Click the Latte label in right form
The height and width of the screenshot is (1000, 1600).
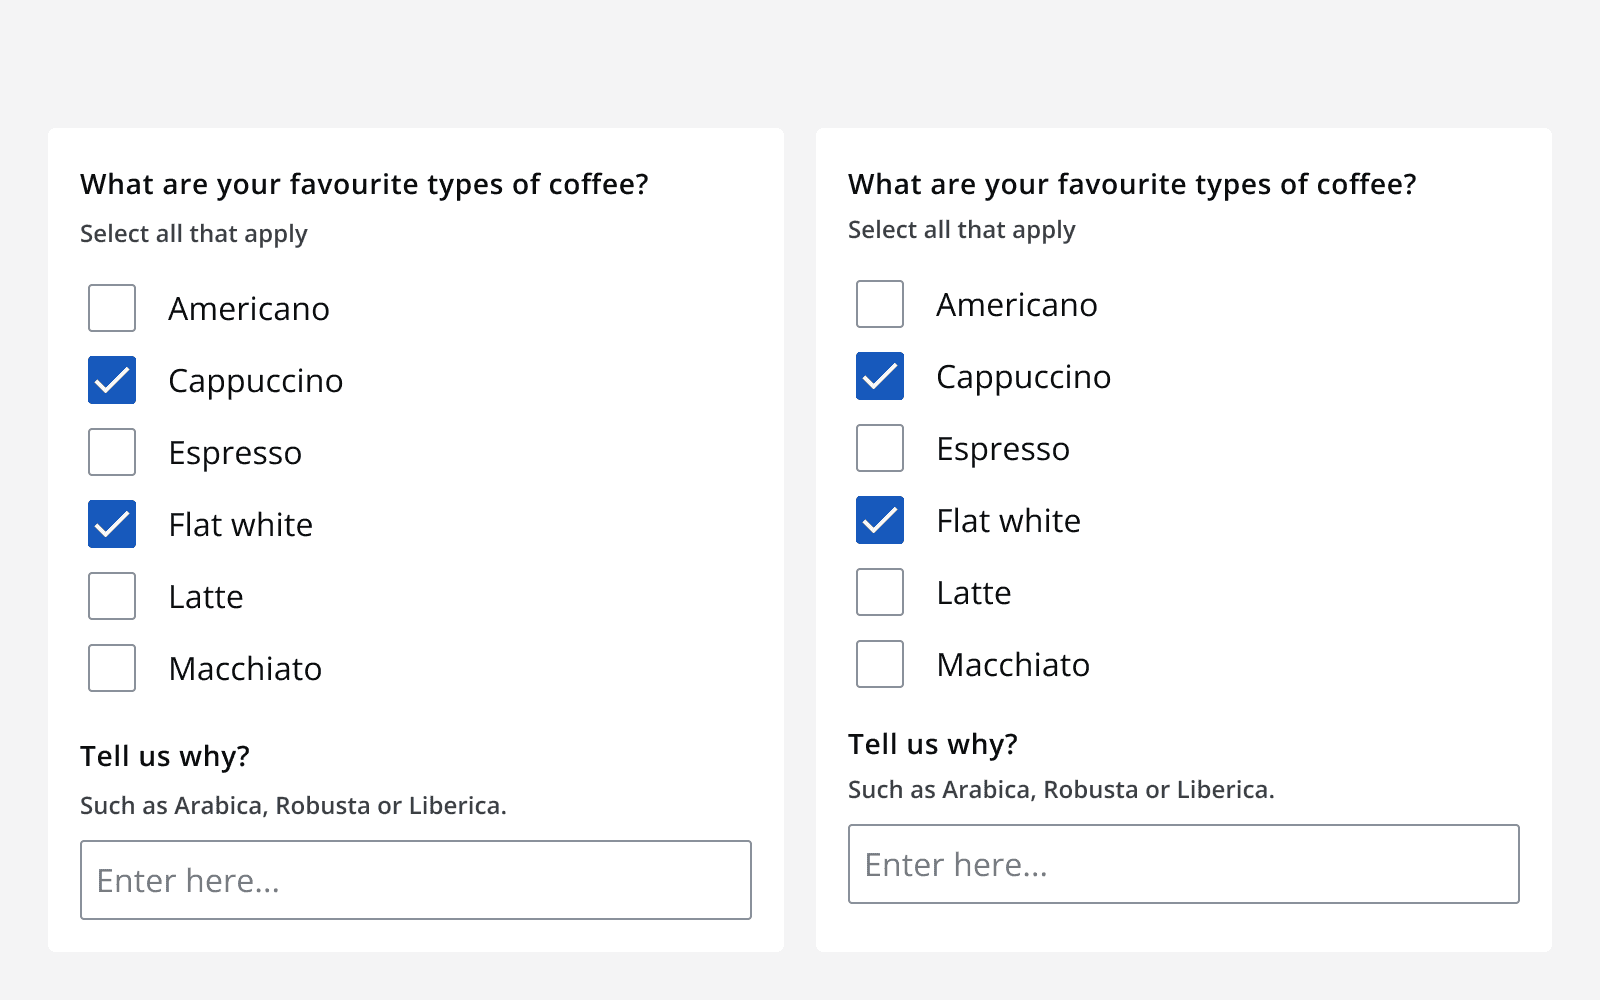[973, 591]
